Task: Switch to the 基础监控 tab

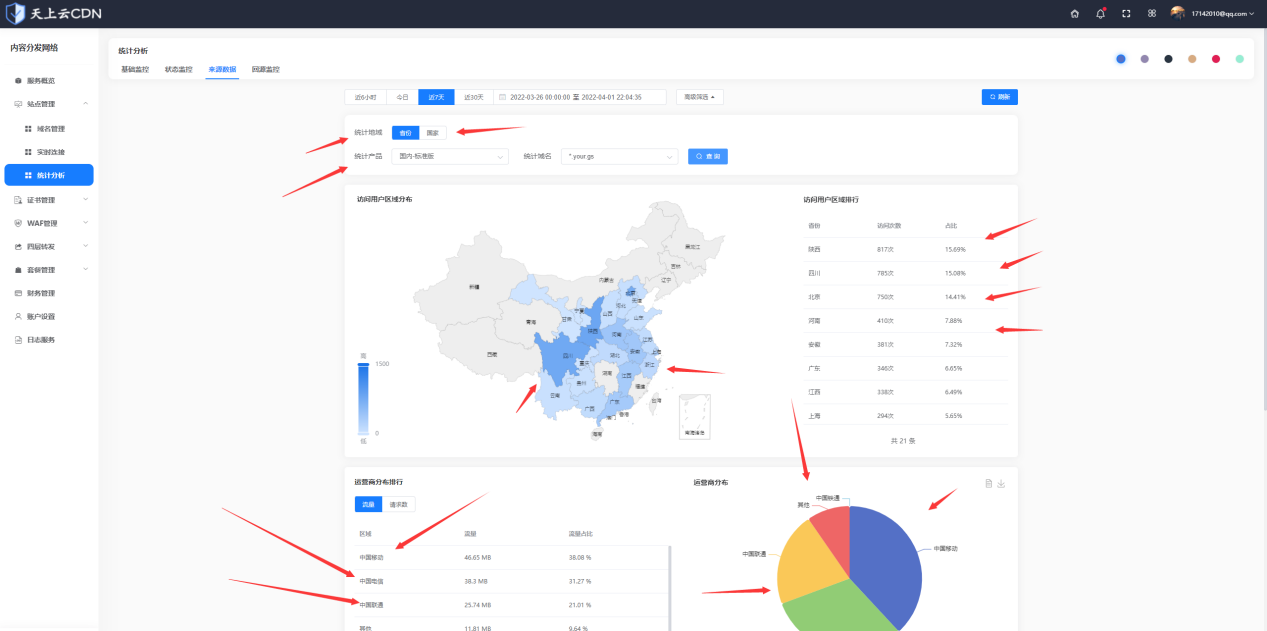Action: tap(134, 70)
